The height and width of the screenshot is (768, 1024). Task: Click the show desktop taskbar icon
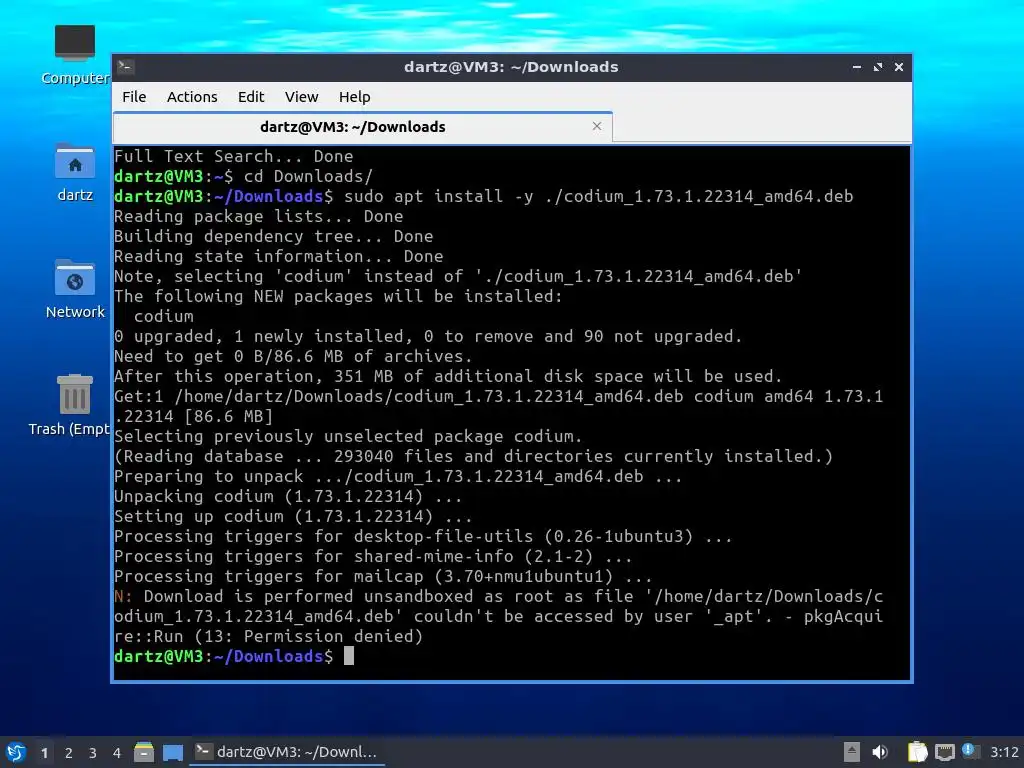click(x=172, y=752)
